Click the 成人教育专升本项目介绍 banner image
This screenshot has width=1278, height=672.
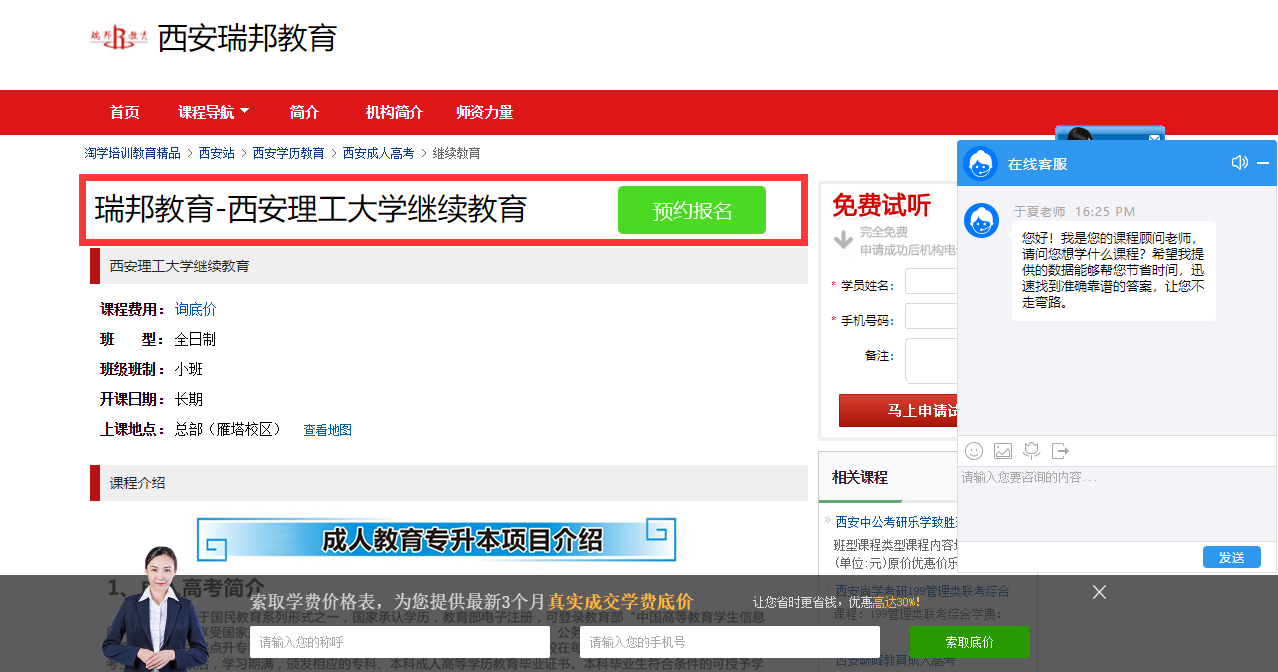436,540
